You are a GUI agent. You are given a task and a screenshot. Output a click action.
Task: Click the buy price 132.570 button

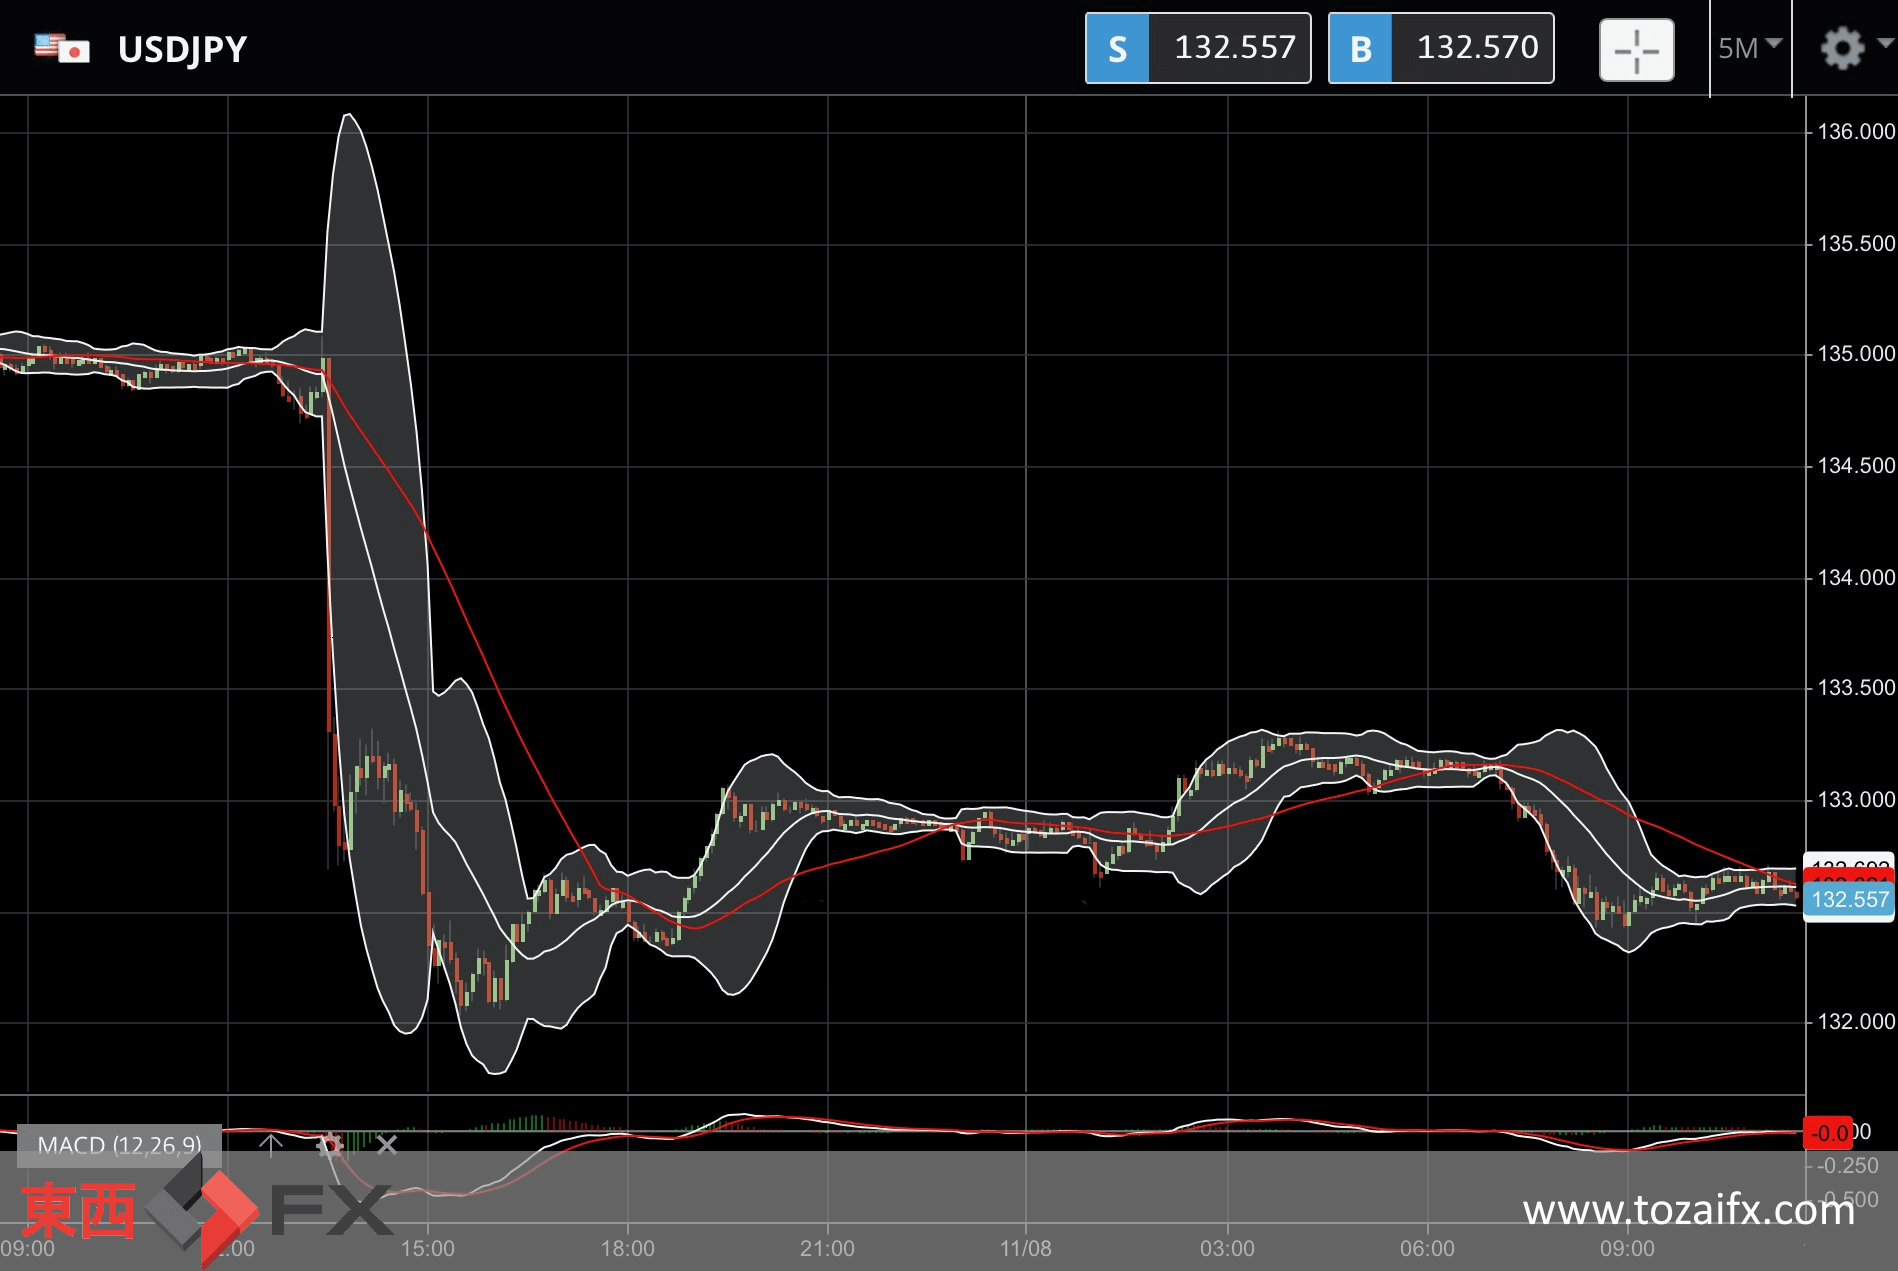click(x=1441, y=48)
